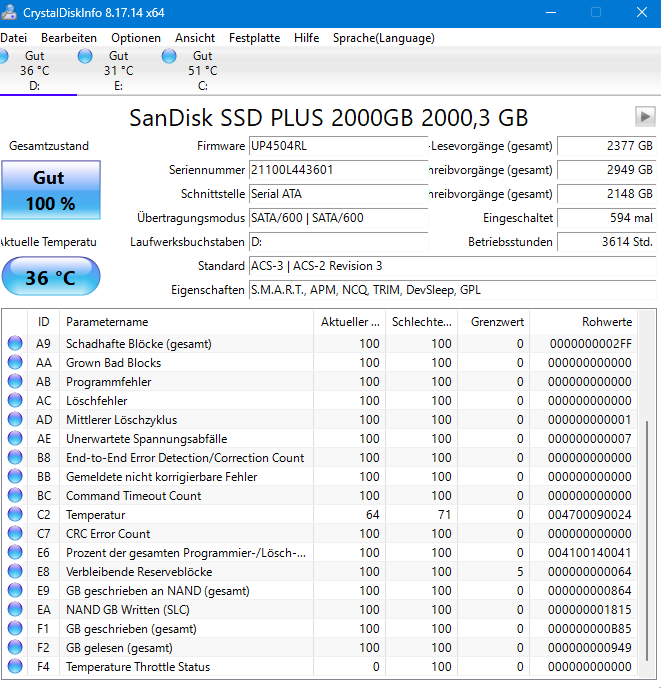661x688 pixels.
Task: Select the E: drive tab at 31 °C
Action: (x=119, y=71)
